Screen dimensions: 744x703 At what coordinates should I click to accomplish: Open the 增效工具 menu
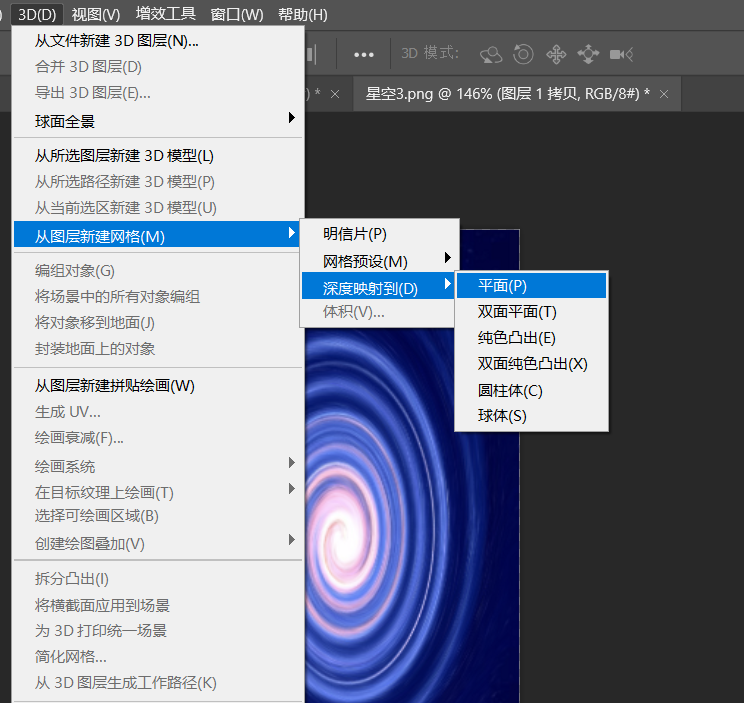pos(166,14)
